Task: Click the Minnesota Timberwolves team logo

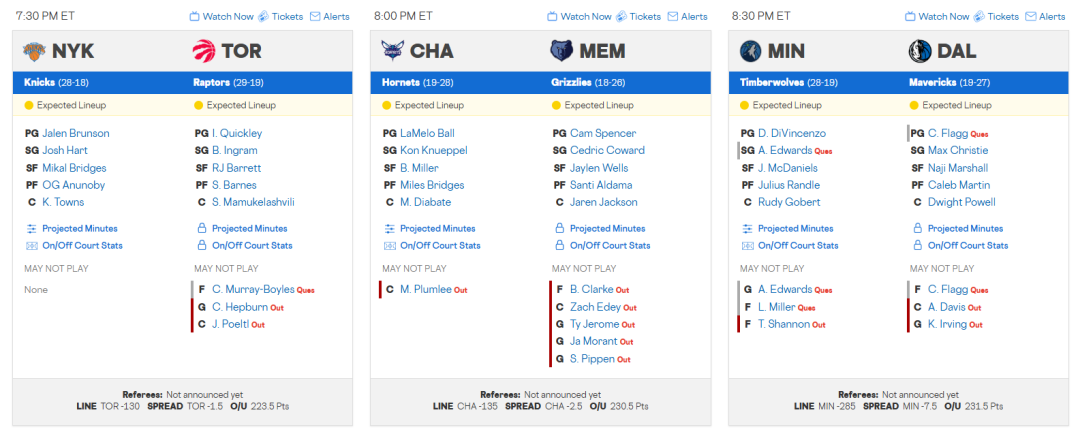Action: click(750, 51)
